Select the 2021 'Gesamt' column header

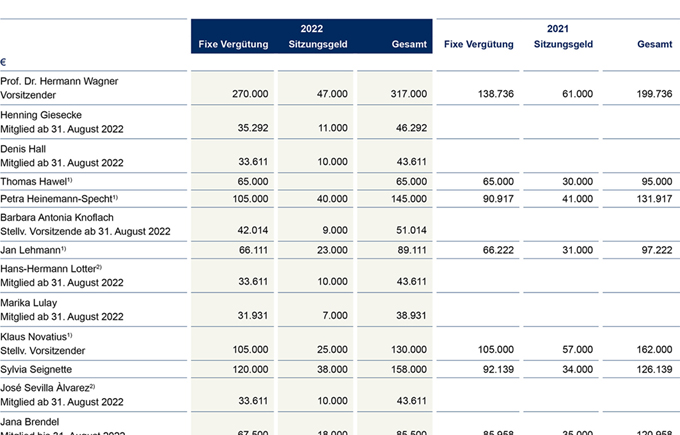tap(654, 44)
